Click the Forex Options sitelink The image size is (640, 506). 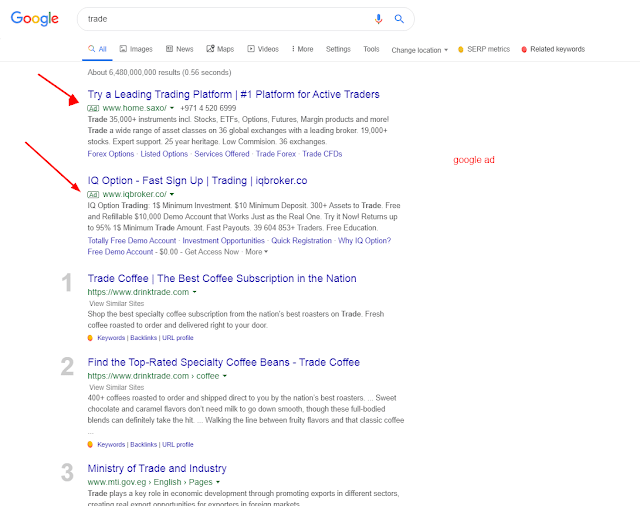click(111, 154)
